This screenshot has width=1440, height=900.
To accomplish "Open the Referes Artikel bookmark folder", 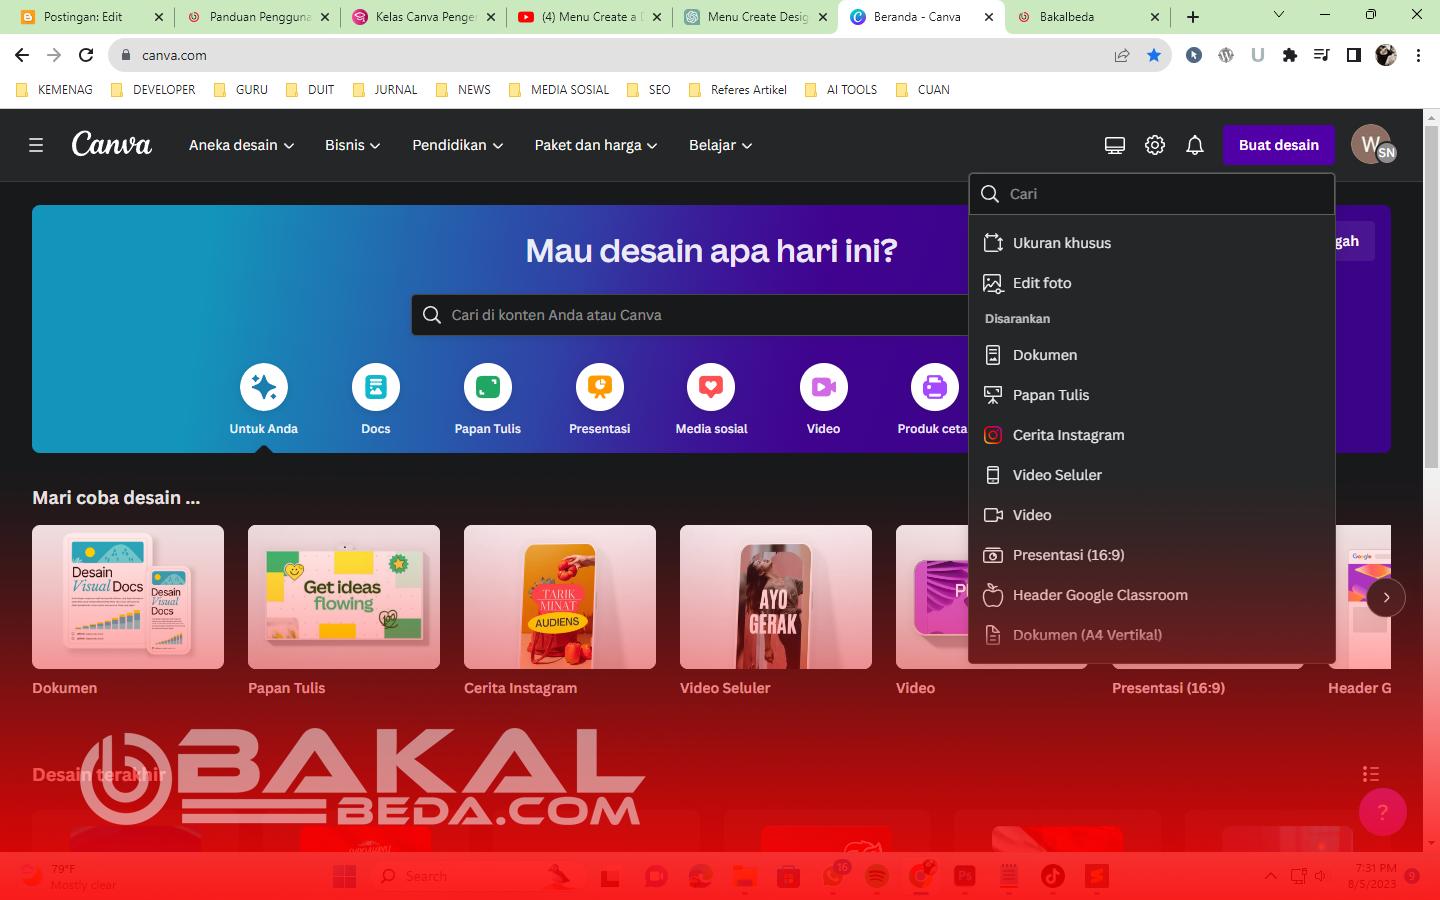I will (739, 90).
